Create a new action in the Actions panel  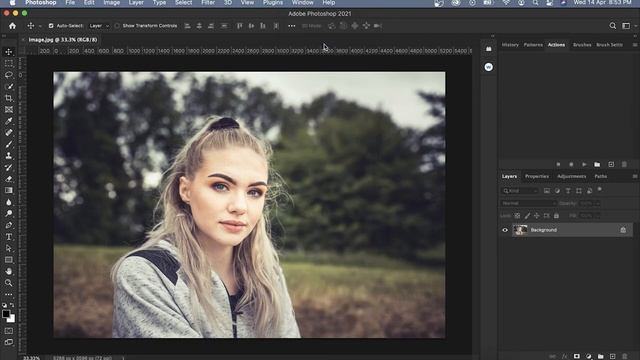point(611,164)
